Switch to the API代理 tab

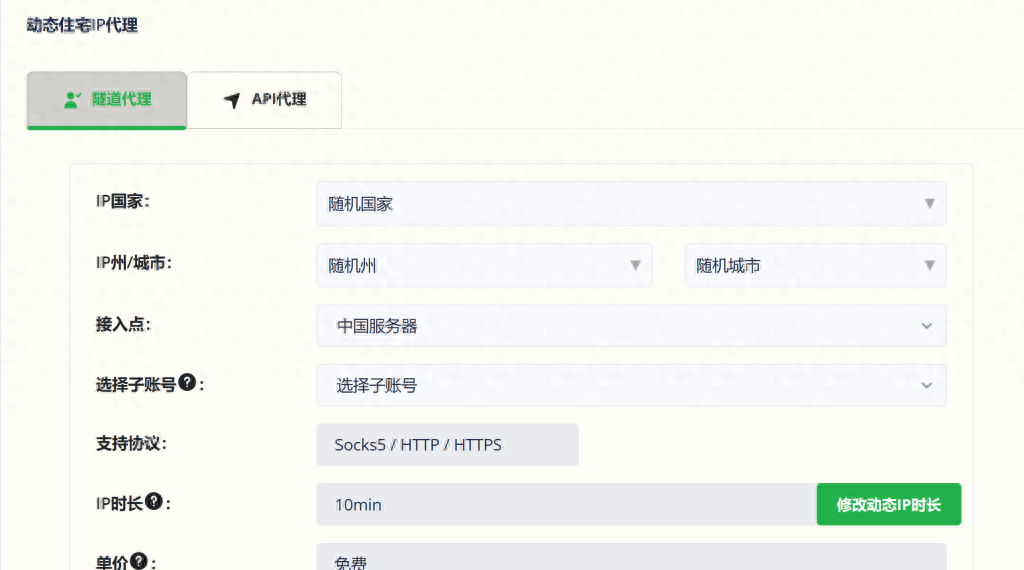[x=265, y=100]
